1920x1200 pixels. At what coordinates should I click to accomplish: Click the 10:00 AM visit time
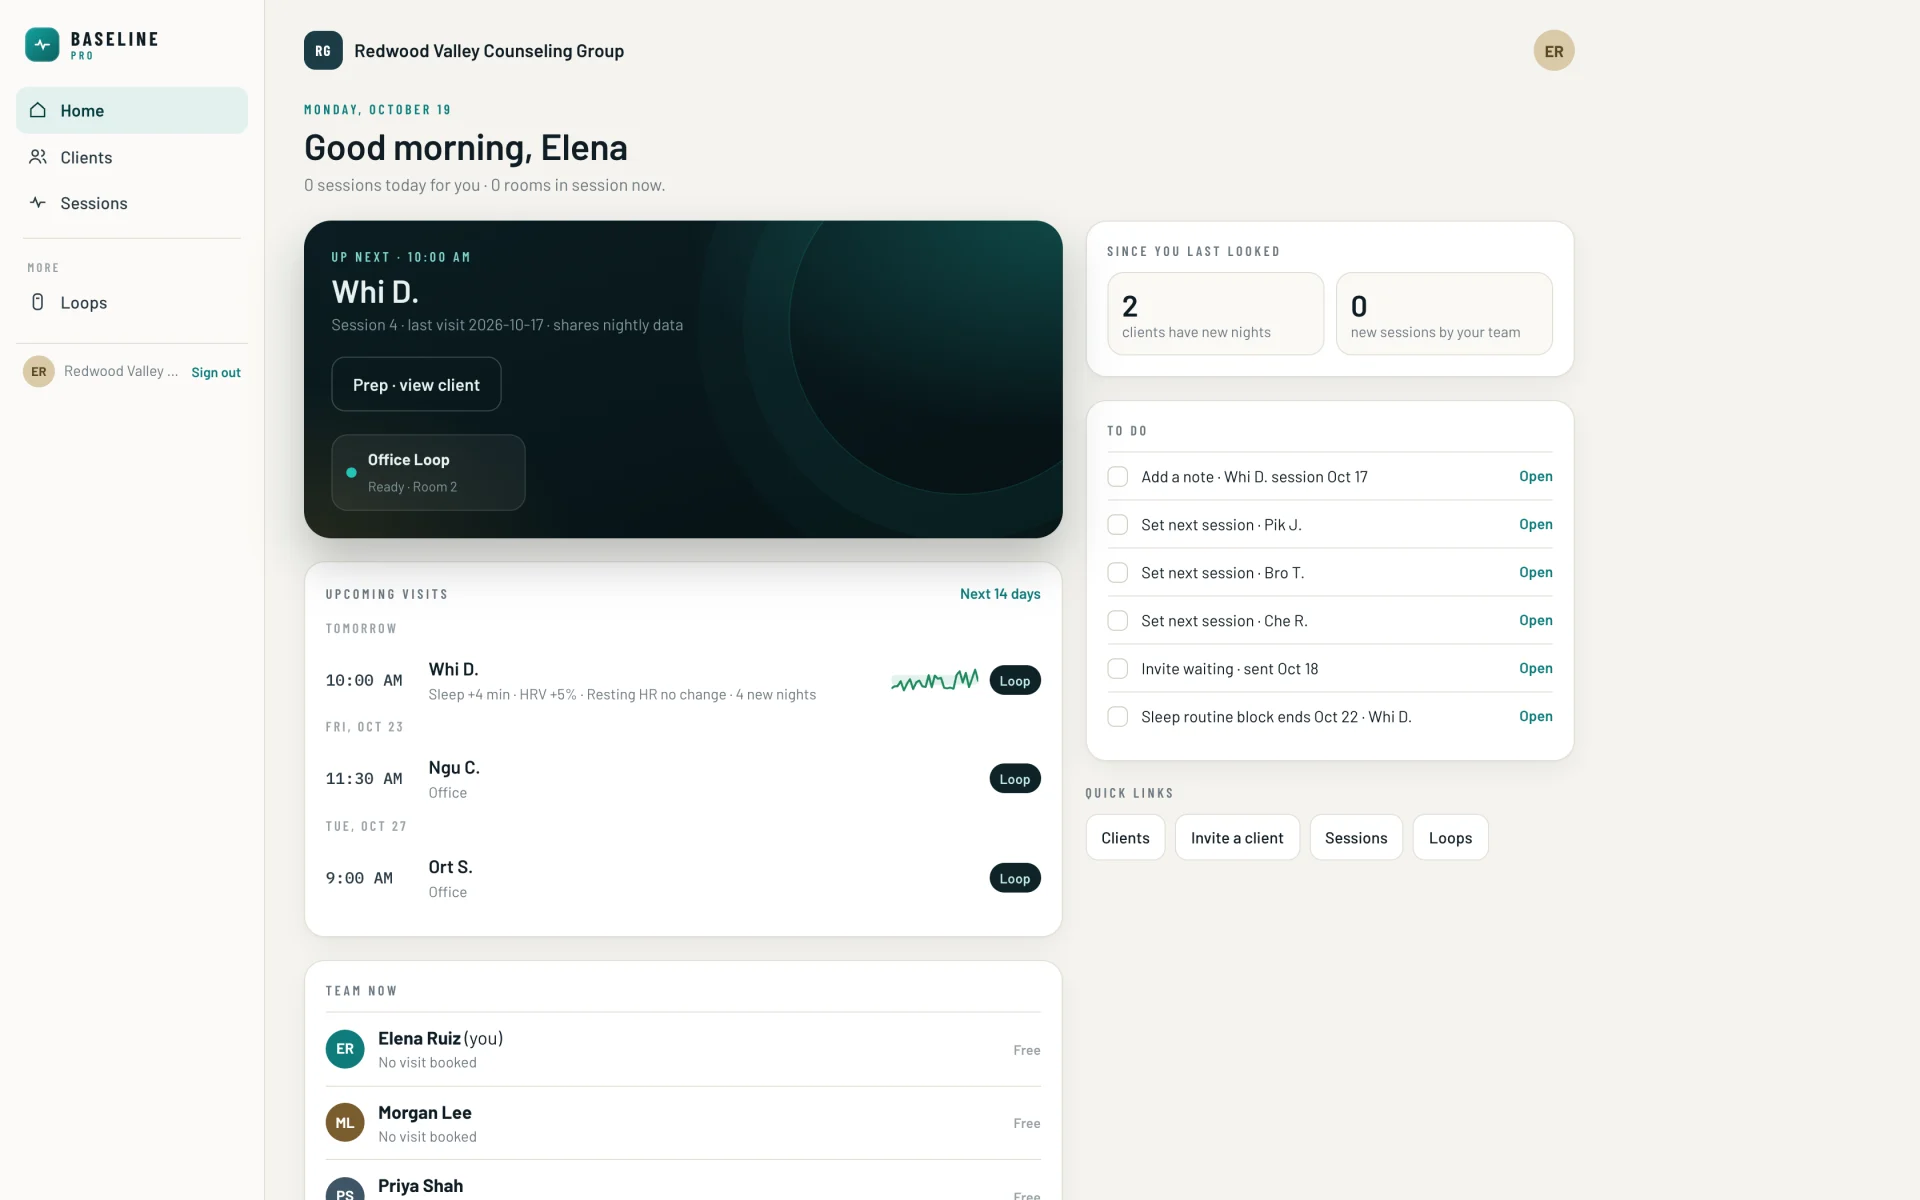[364, 681]
